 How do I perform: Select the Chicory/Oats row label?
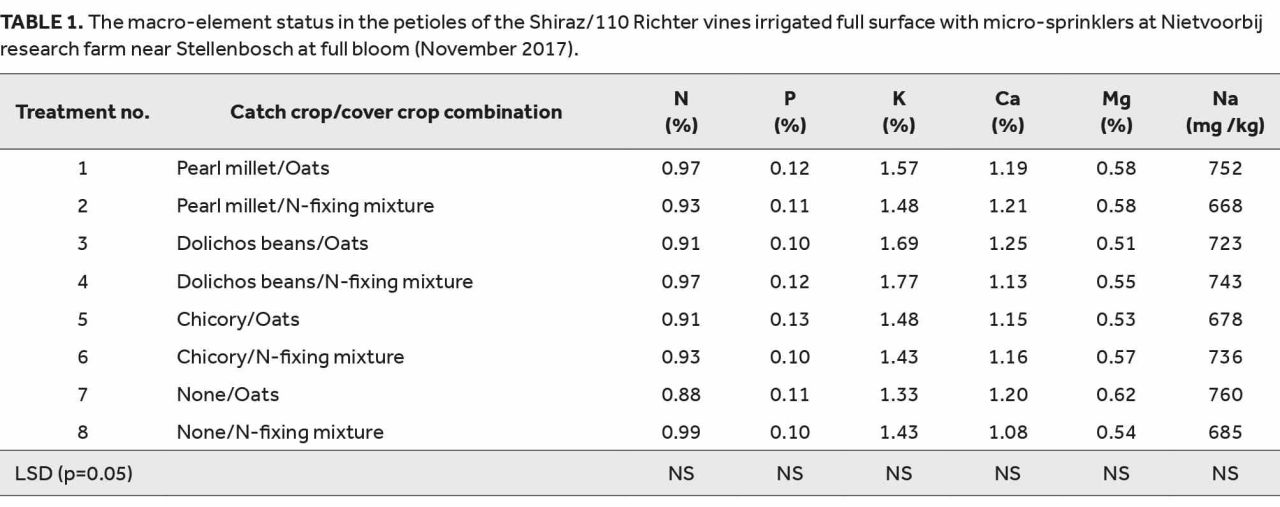point(238,319)
